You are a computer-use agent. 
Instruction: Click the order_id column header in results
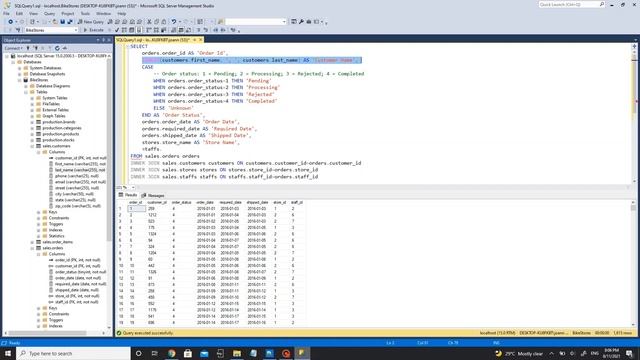pyautogui.click(x=136, y=202)
